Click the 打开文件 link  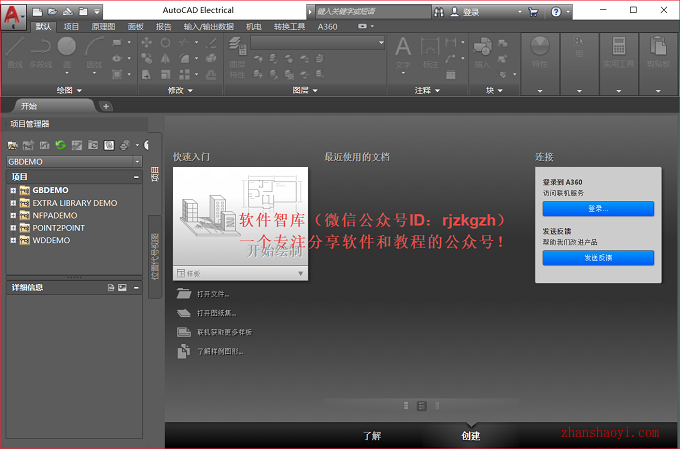click(x=213, y=294)
